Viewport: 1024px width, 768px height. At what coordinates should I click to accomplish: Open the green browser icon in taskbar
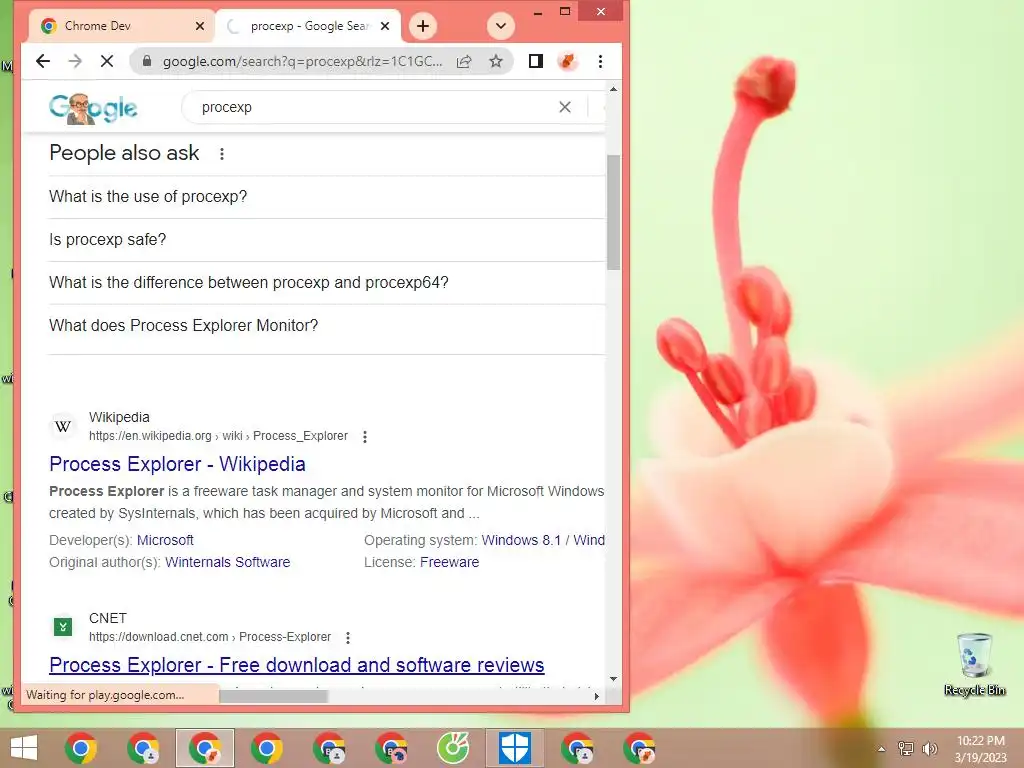(x=453, y=748)
